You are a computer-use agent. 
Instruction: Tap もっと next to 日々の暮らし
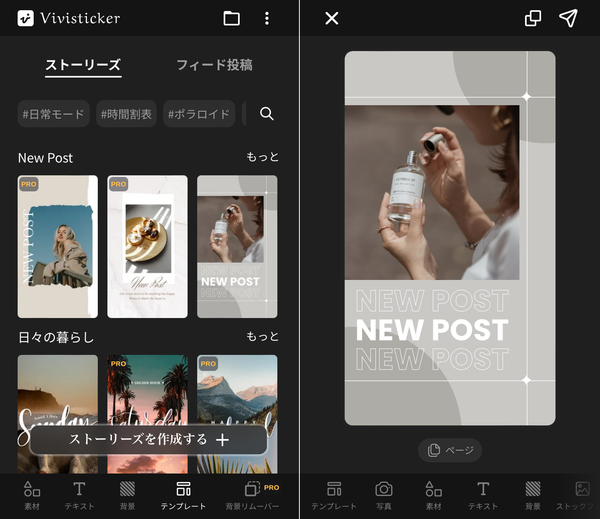[x=262, y=336]
